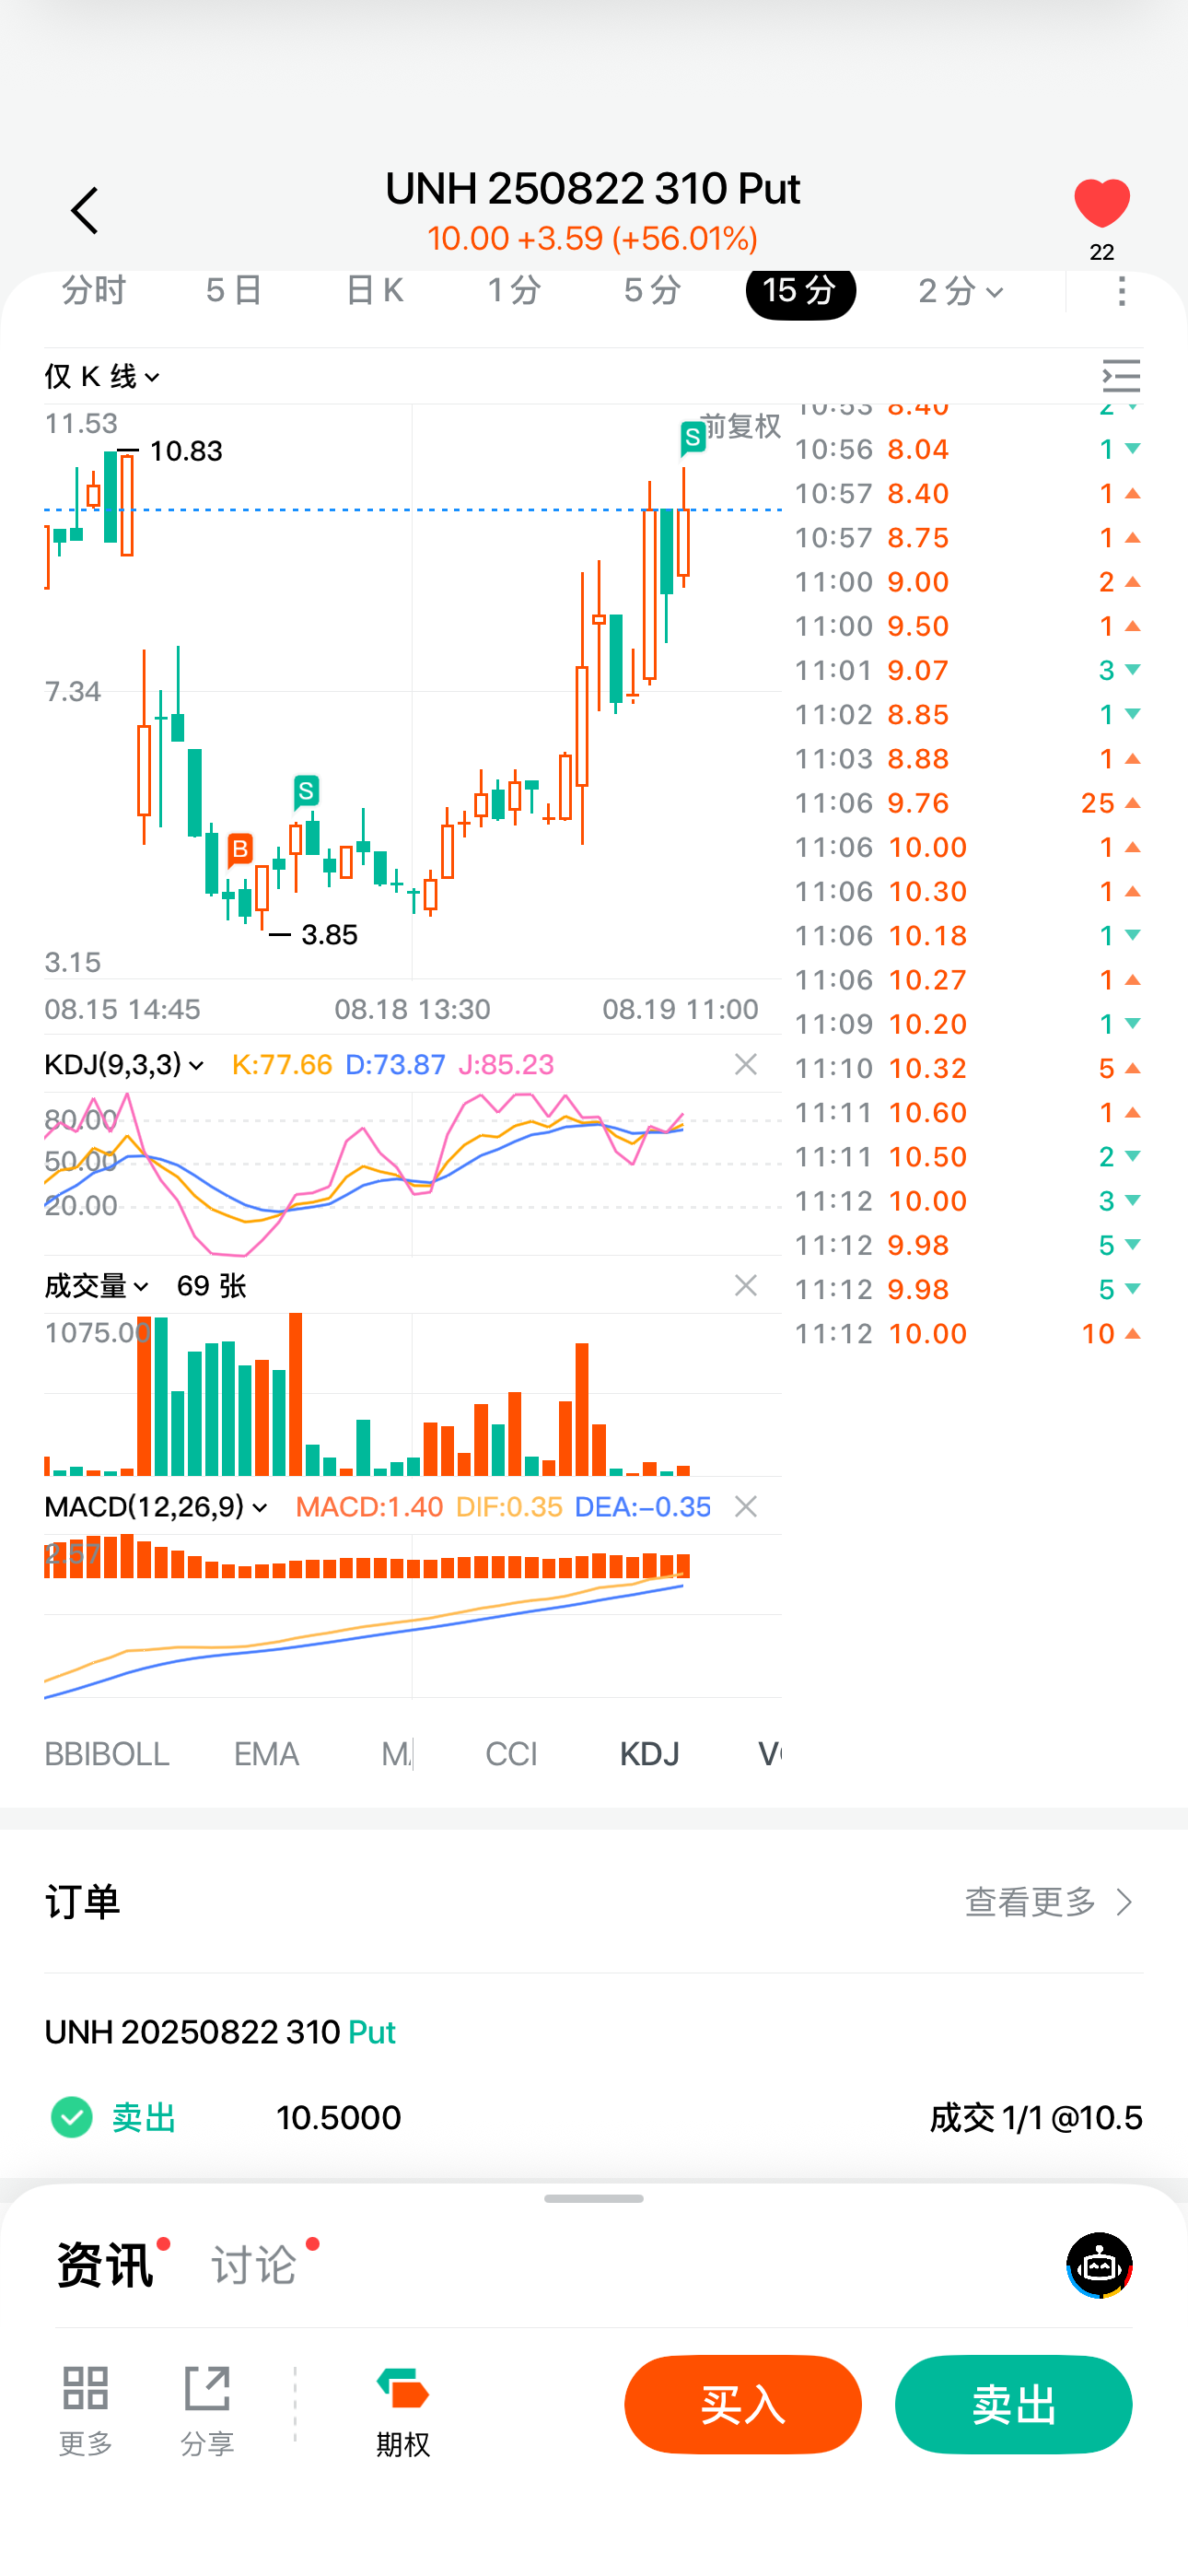Screen dimensions: 1188x2576
Task: Tap the 10.83 high price label on chart
Action: (x=186, y=451)
